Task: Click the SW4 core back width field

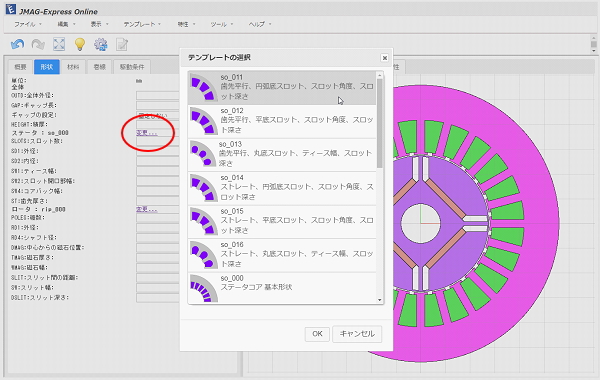Action: (x=158, y=191)
